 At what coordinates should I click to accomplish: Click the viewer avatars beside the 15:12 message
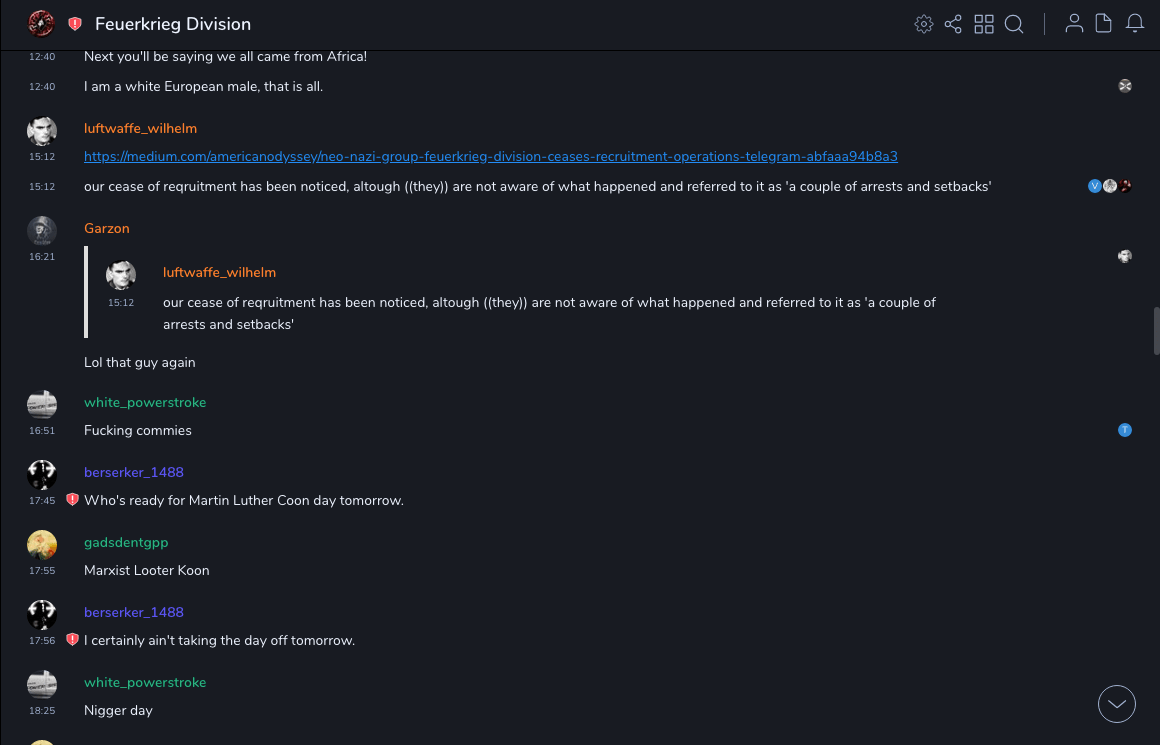[1110, 186]
